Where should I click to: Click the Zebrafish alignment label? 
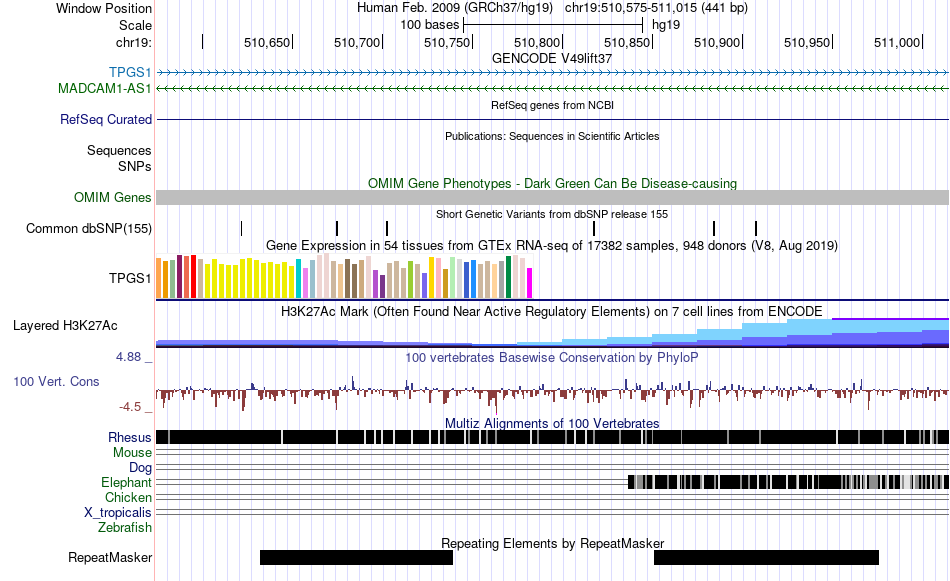pos(125,528)
